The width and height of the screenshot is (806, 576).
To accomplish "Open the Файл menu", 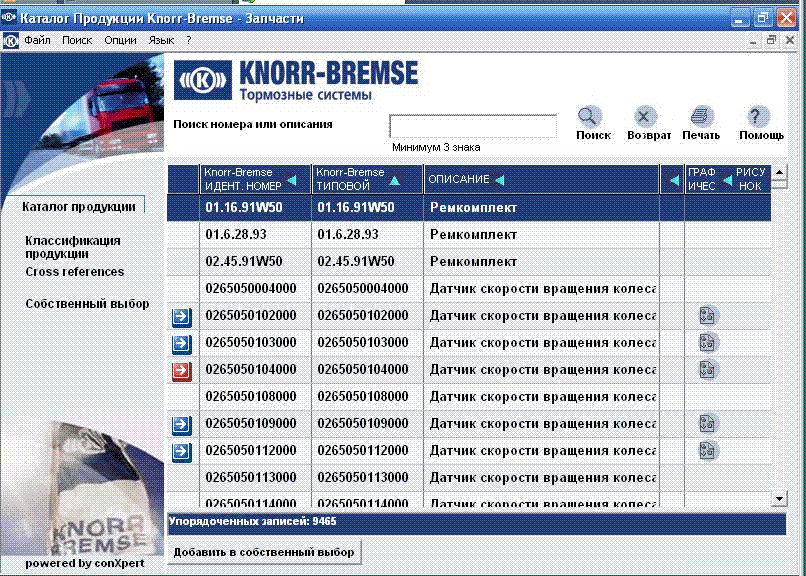I will pos(38,40).
